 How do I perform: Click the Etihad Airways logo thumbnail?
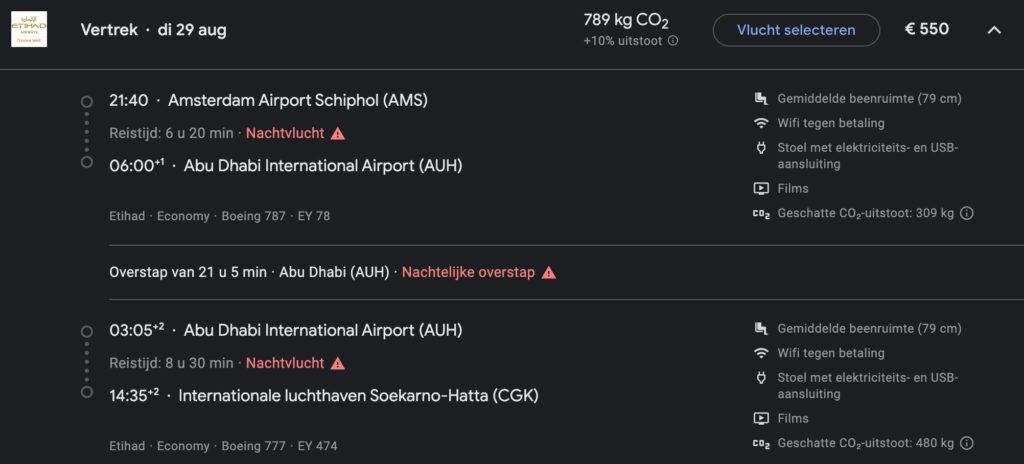coord(28,28)
